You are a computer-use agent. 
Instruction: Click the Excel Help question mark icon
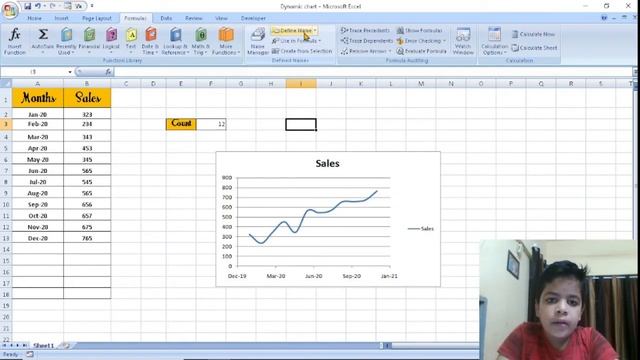(x=604, y=18)
